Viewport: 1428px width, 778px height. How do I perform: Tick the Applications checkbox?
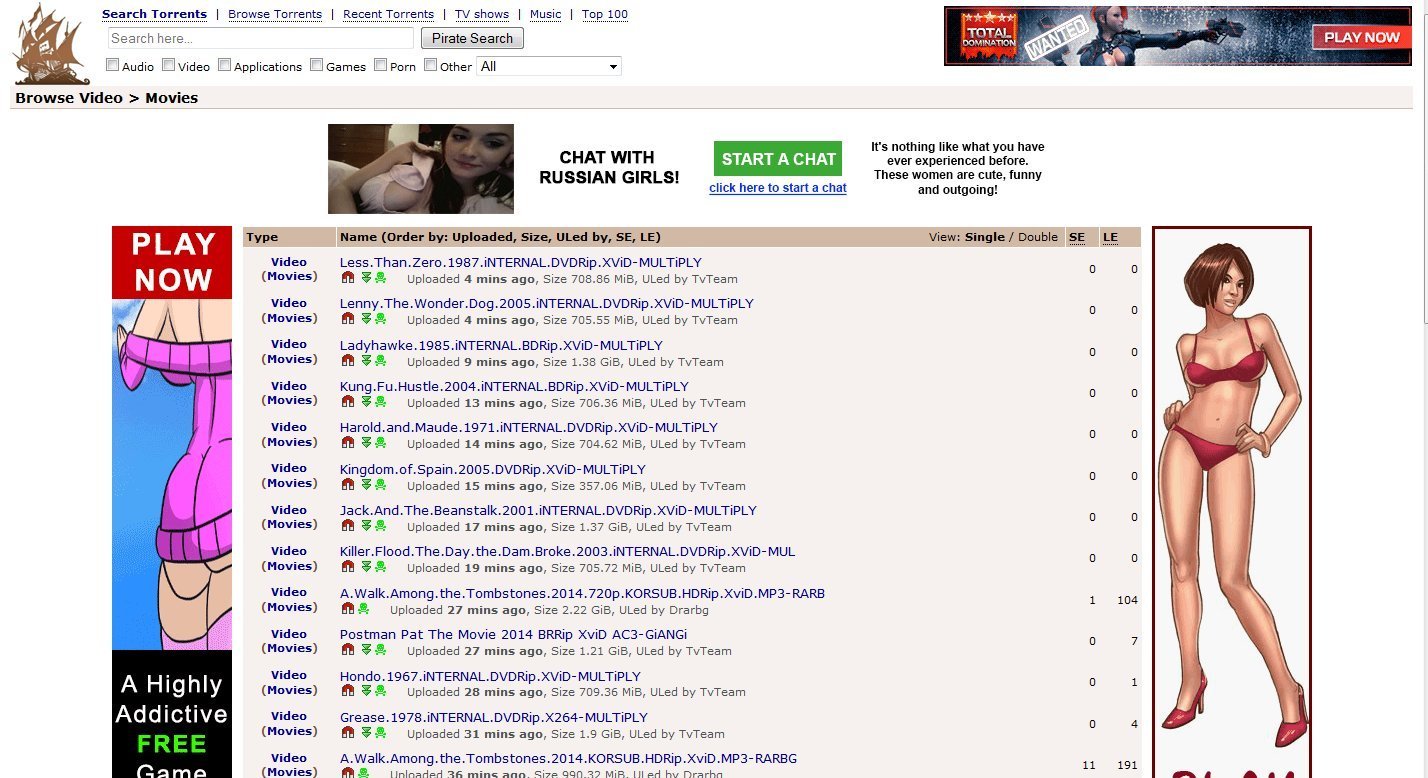point(225,65)
